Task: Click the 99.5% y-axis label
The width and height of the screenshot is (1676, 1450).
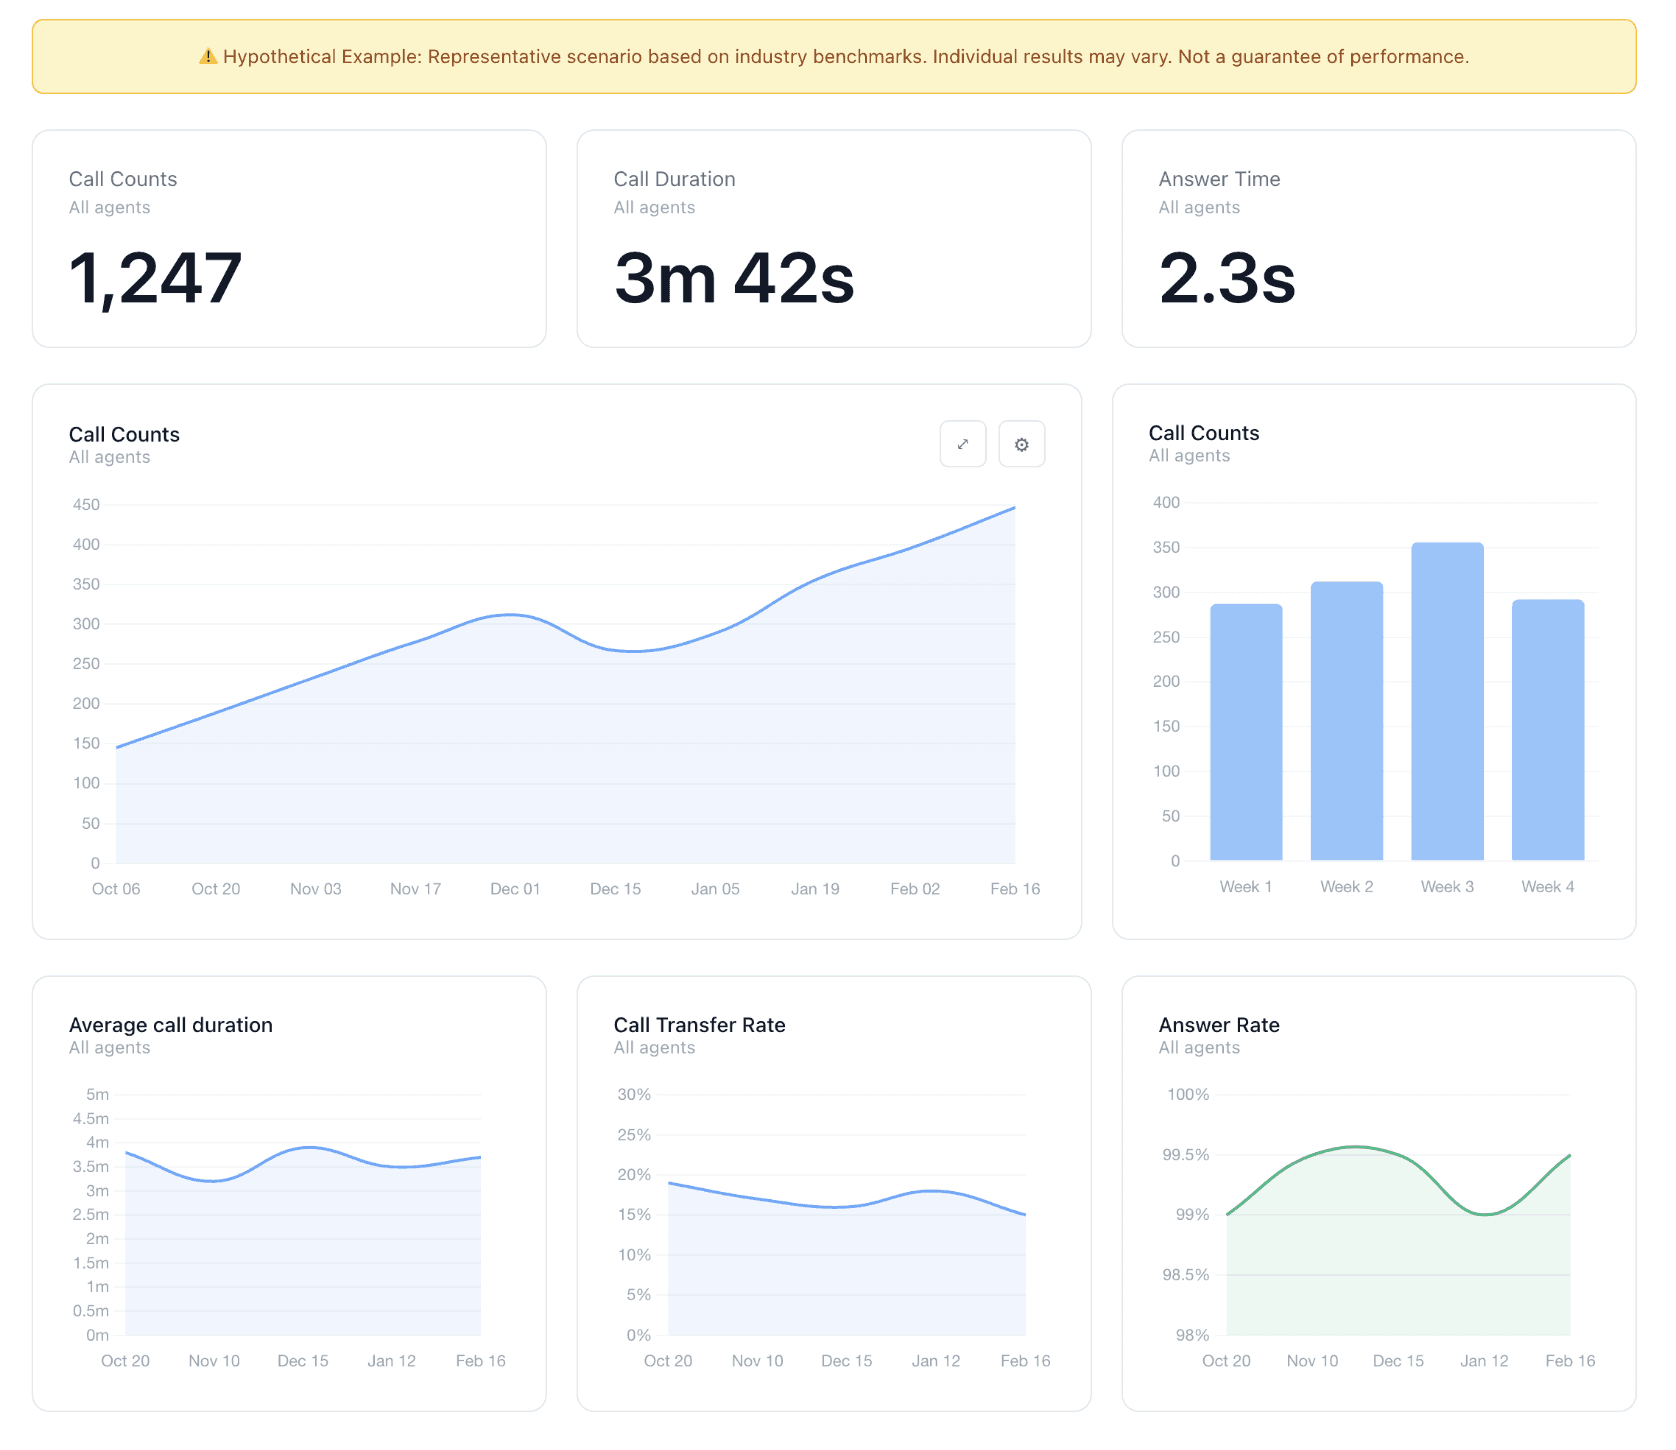Action: pos(1186,1155)
